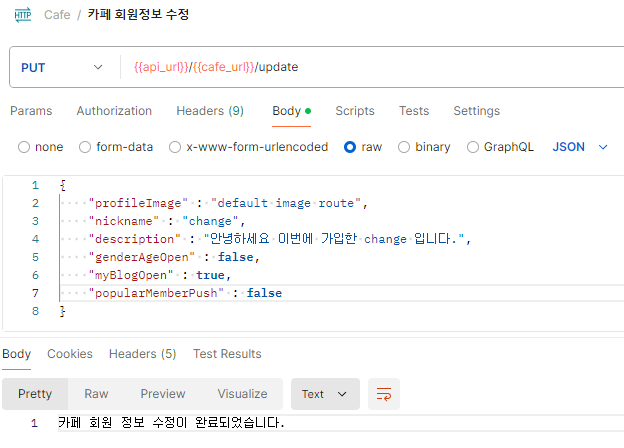Click the true value of myBlogOpen
Viewport: 624px width, 448px height.
pos(210,275)
